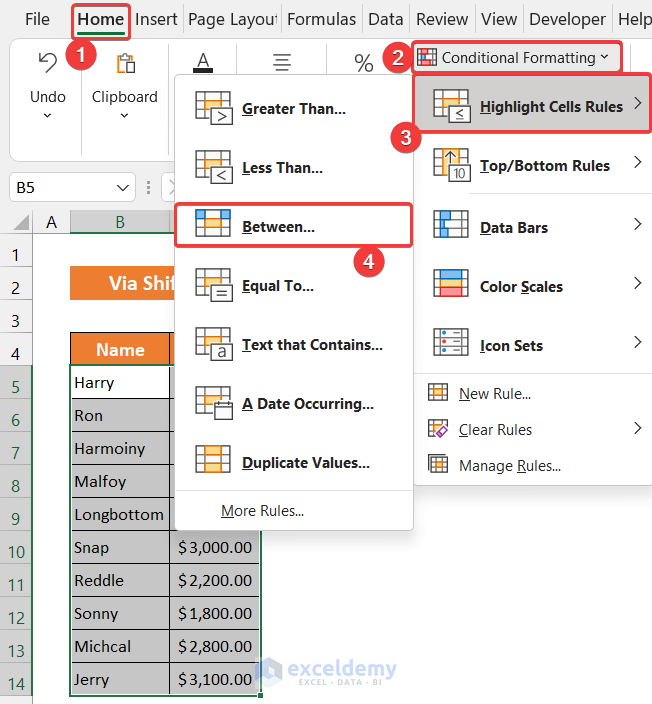652x704 pixels.
Task: Click the Undo arrow icon
Action: [x=48, y=62]
